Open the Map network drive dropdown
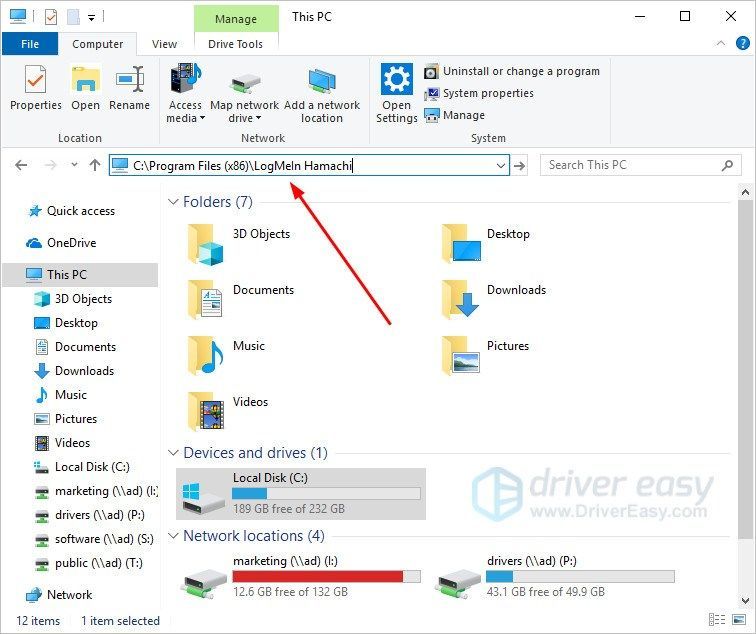Viewport: 756px width, 634px height. 244,94
